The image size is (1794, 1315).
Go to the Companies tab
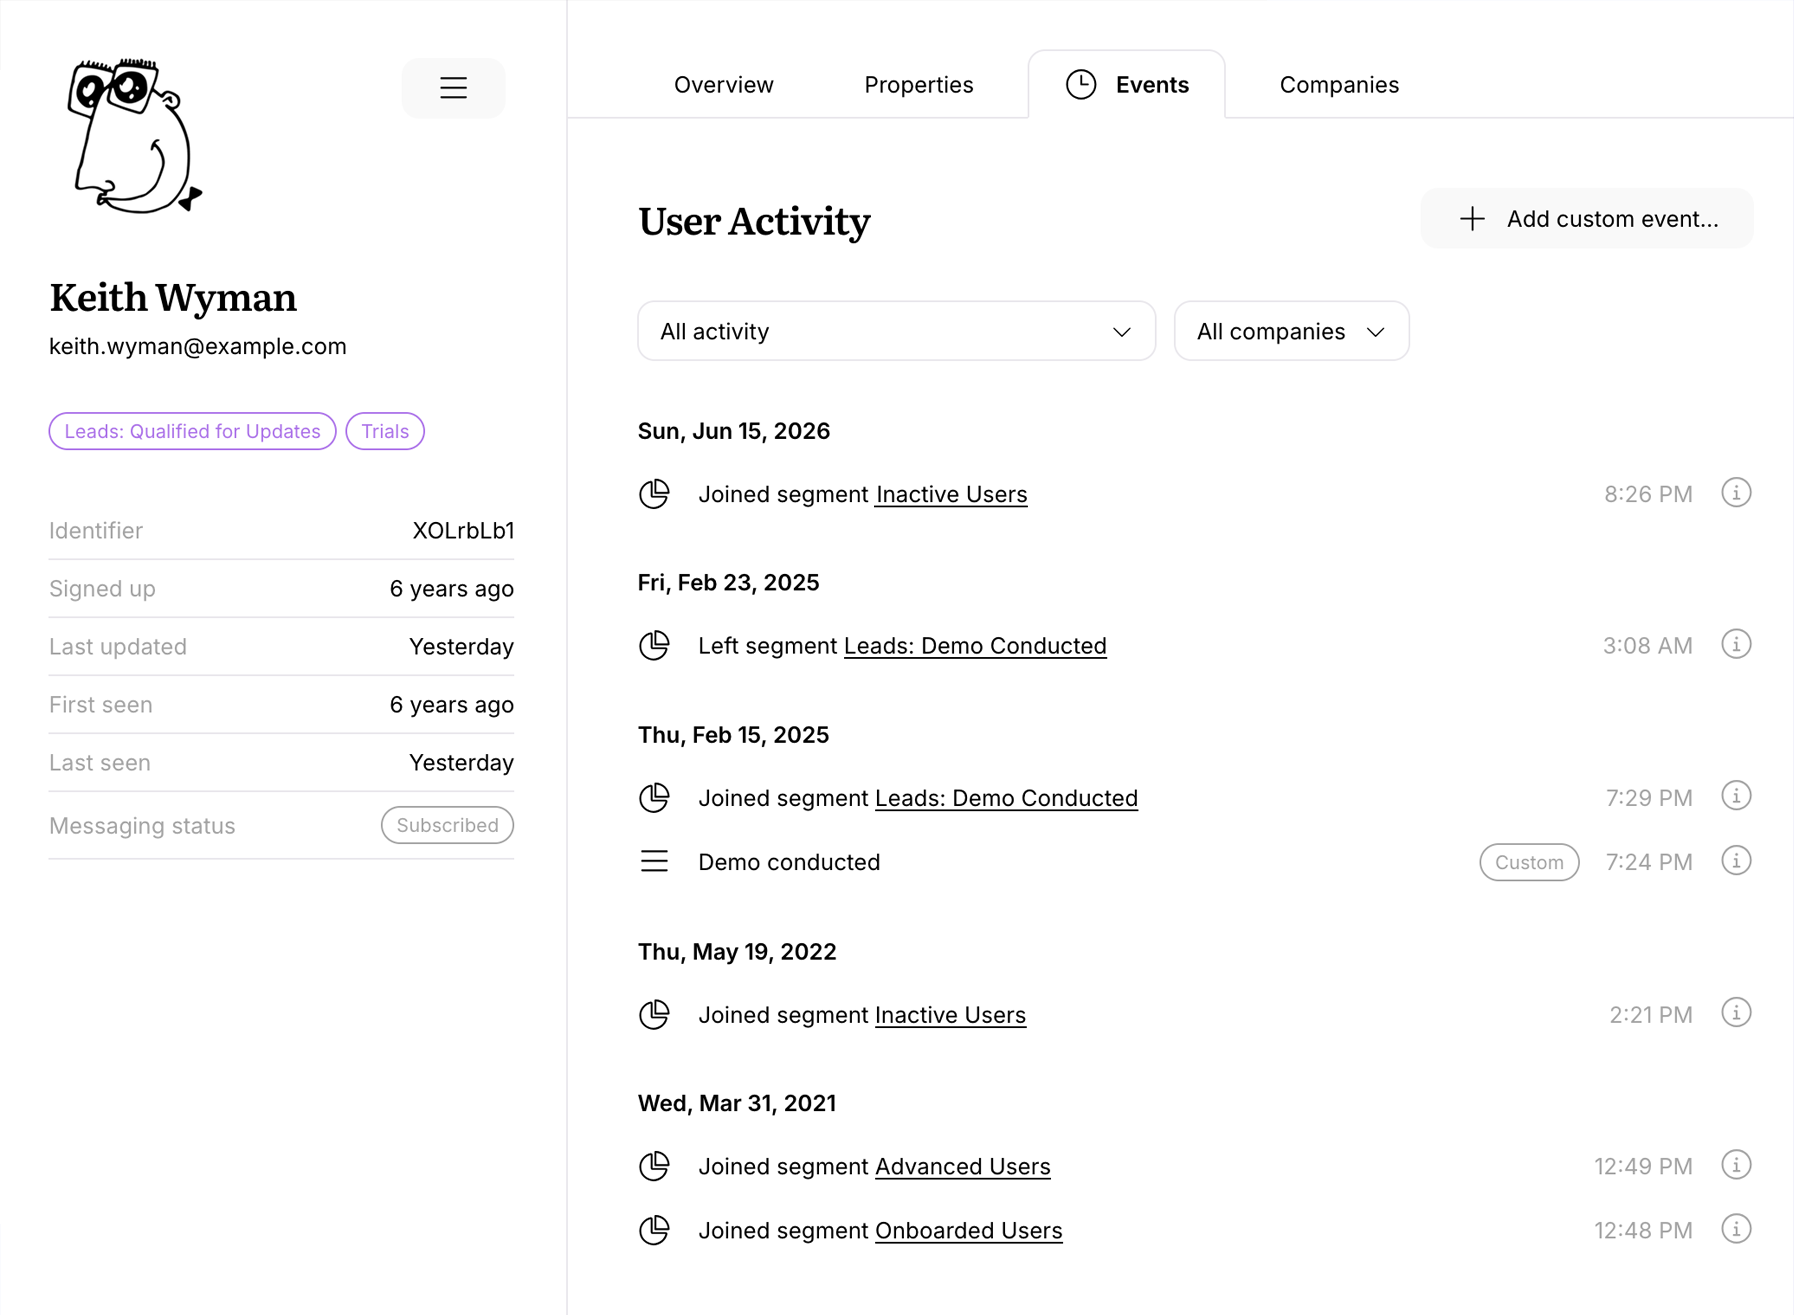coord(1338,85)
